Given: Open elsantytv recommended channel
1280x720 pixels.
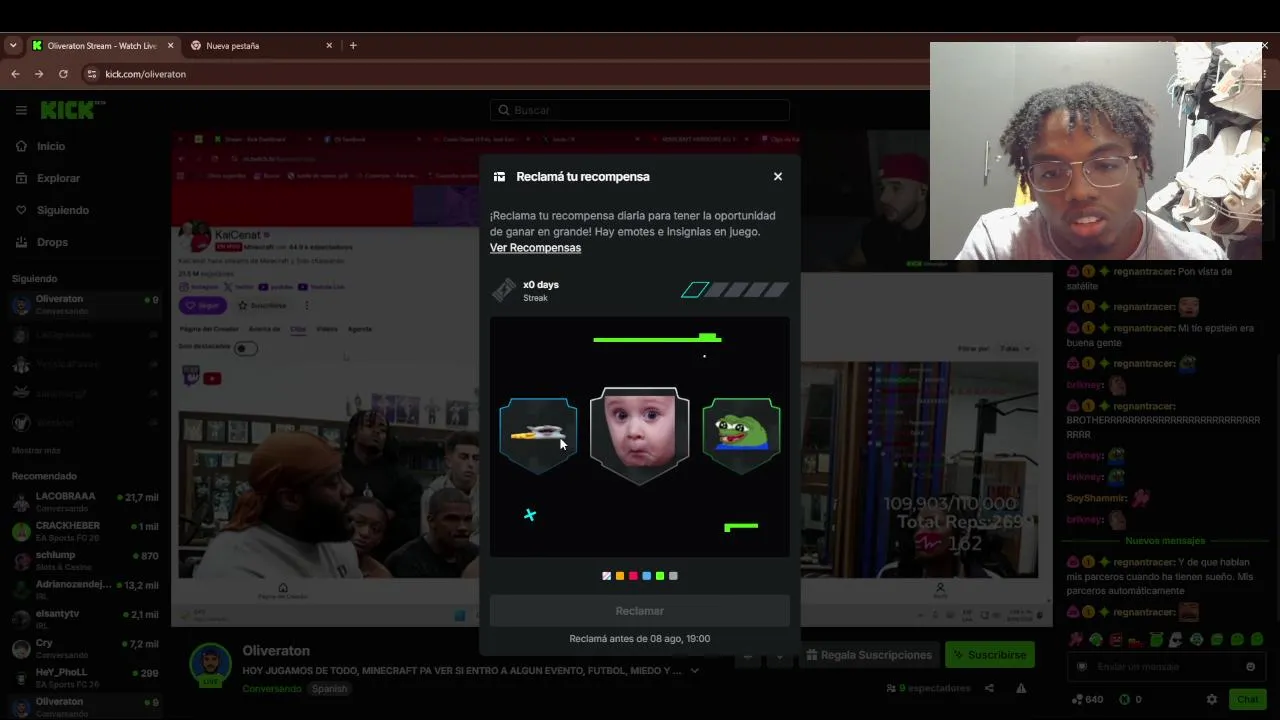Looking at the screenshot, I should pos(84,619).
